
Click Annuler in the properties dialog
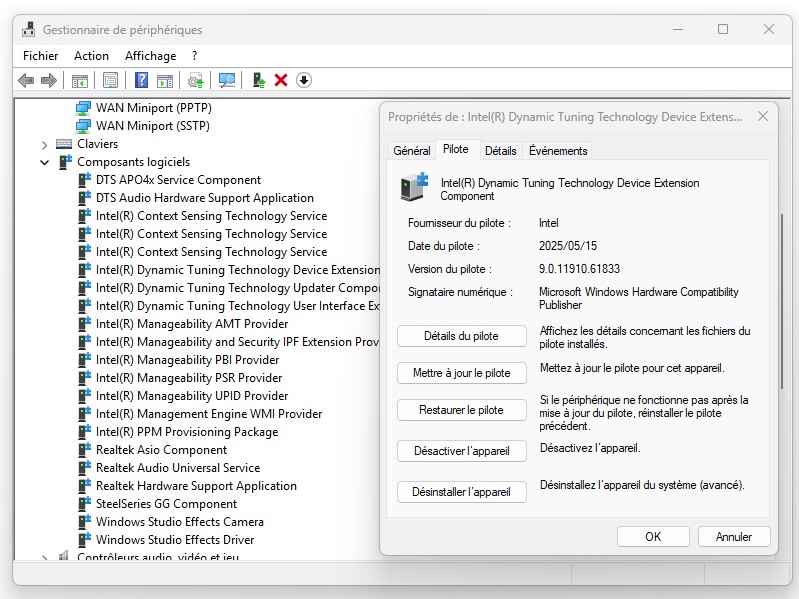[x=733, y=537]
